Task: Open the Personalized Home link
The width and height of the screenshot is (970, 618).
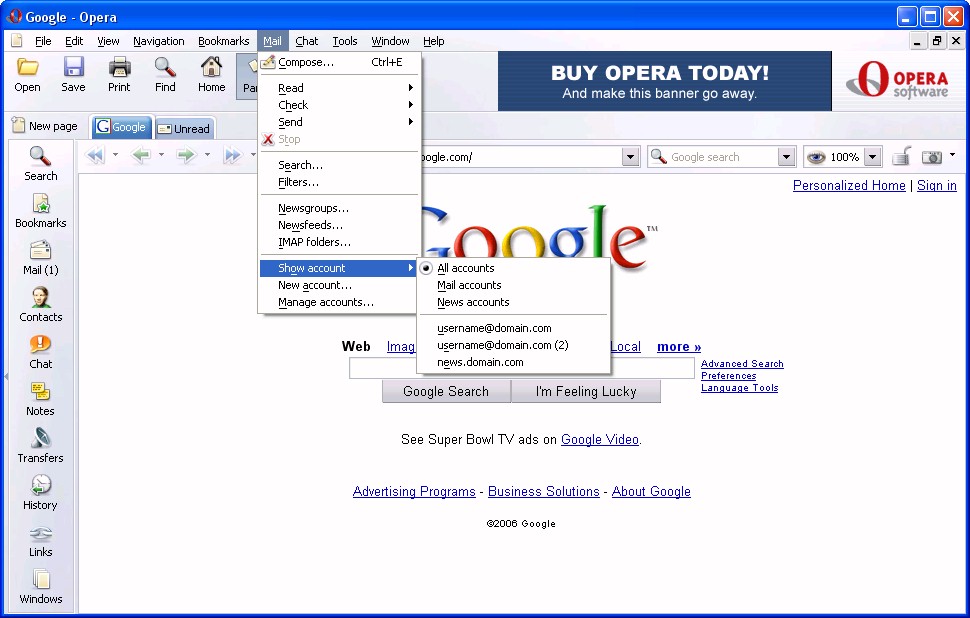Action: 849,186
